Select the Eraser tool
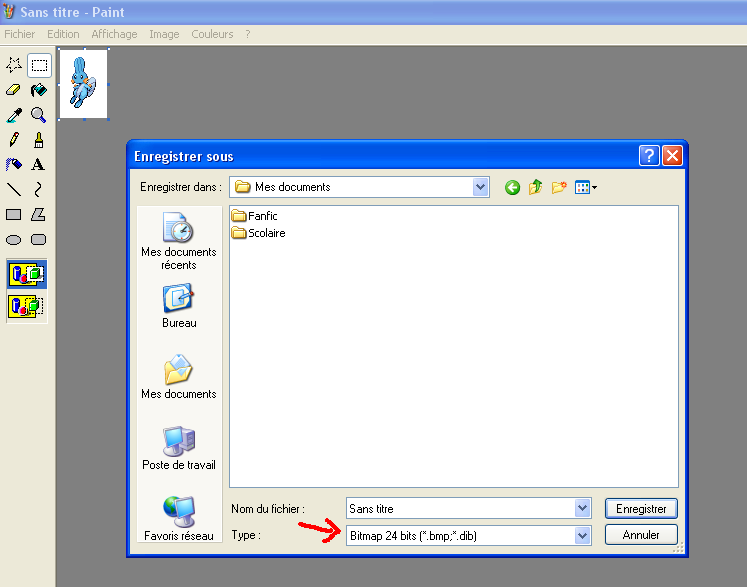 point(14,90)
